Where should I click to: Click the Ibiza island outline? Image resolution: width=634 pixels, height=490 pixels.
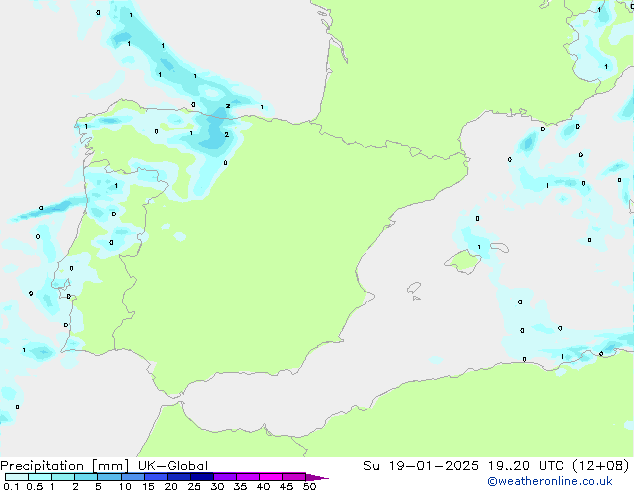coord(414,288)
